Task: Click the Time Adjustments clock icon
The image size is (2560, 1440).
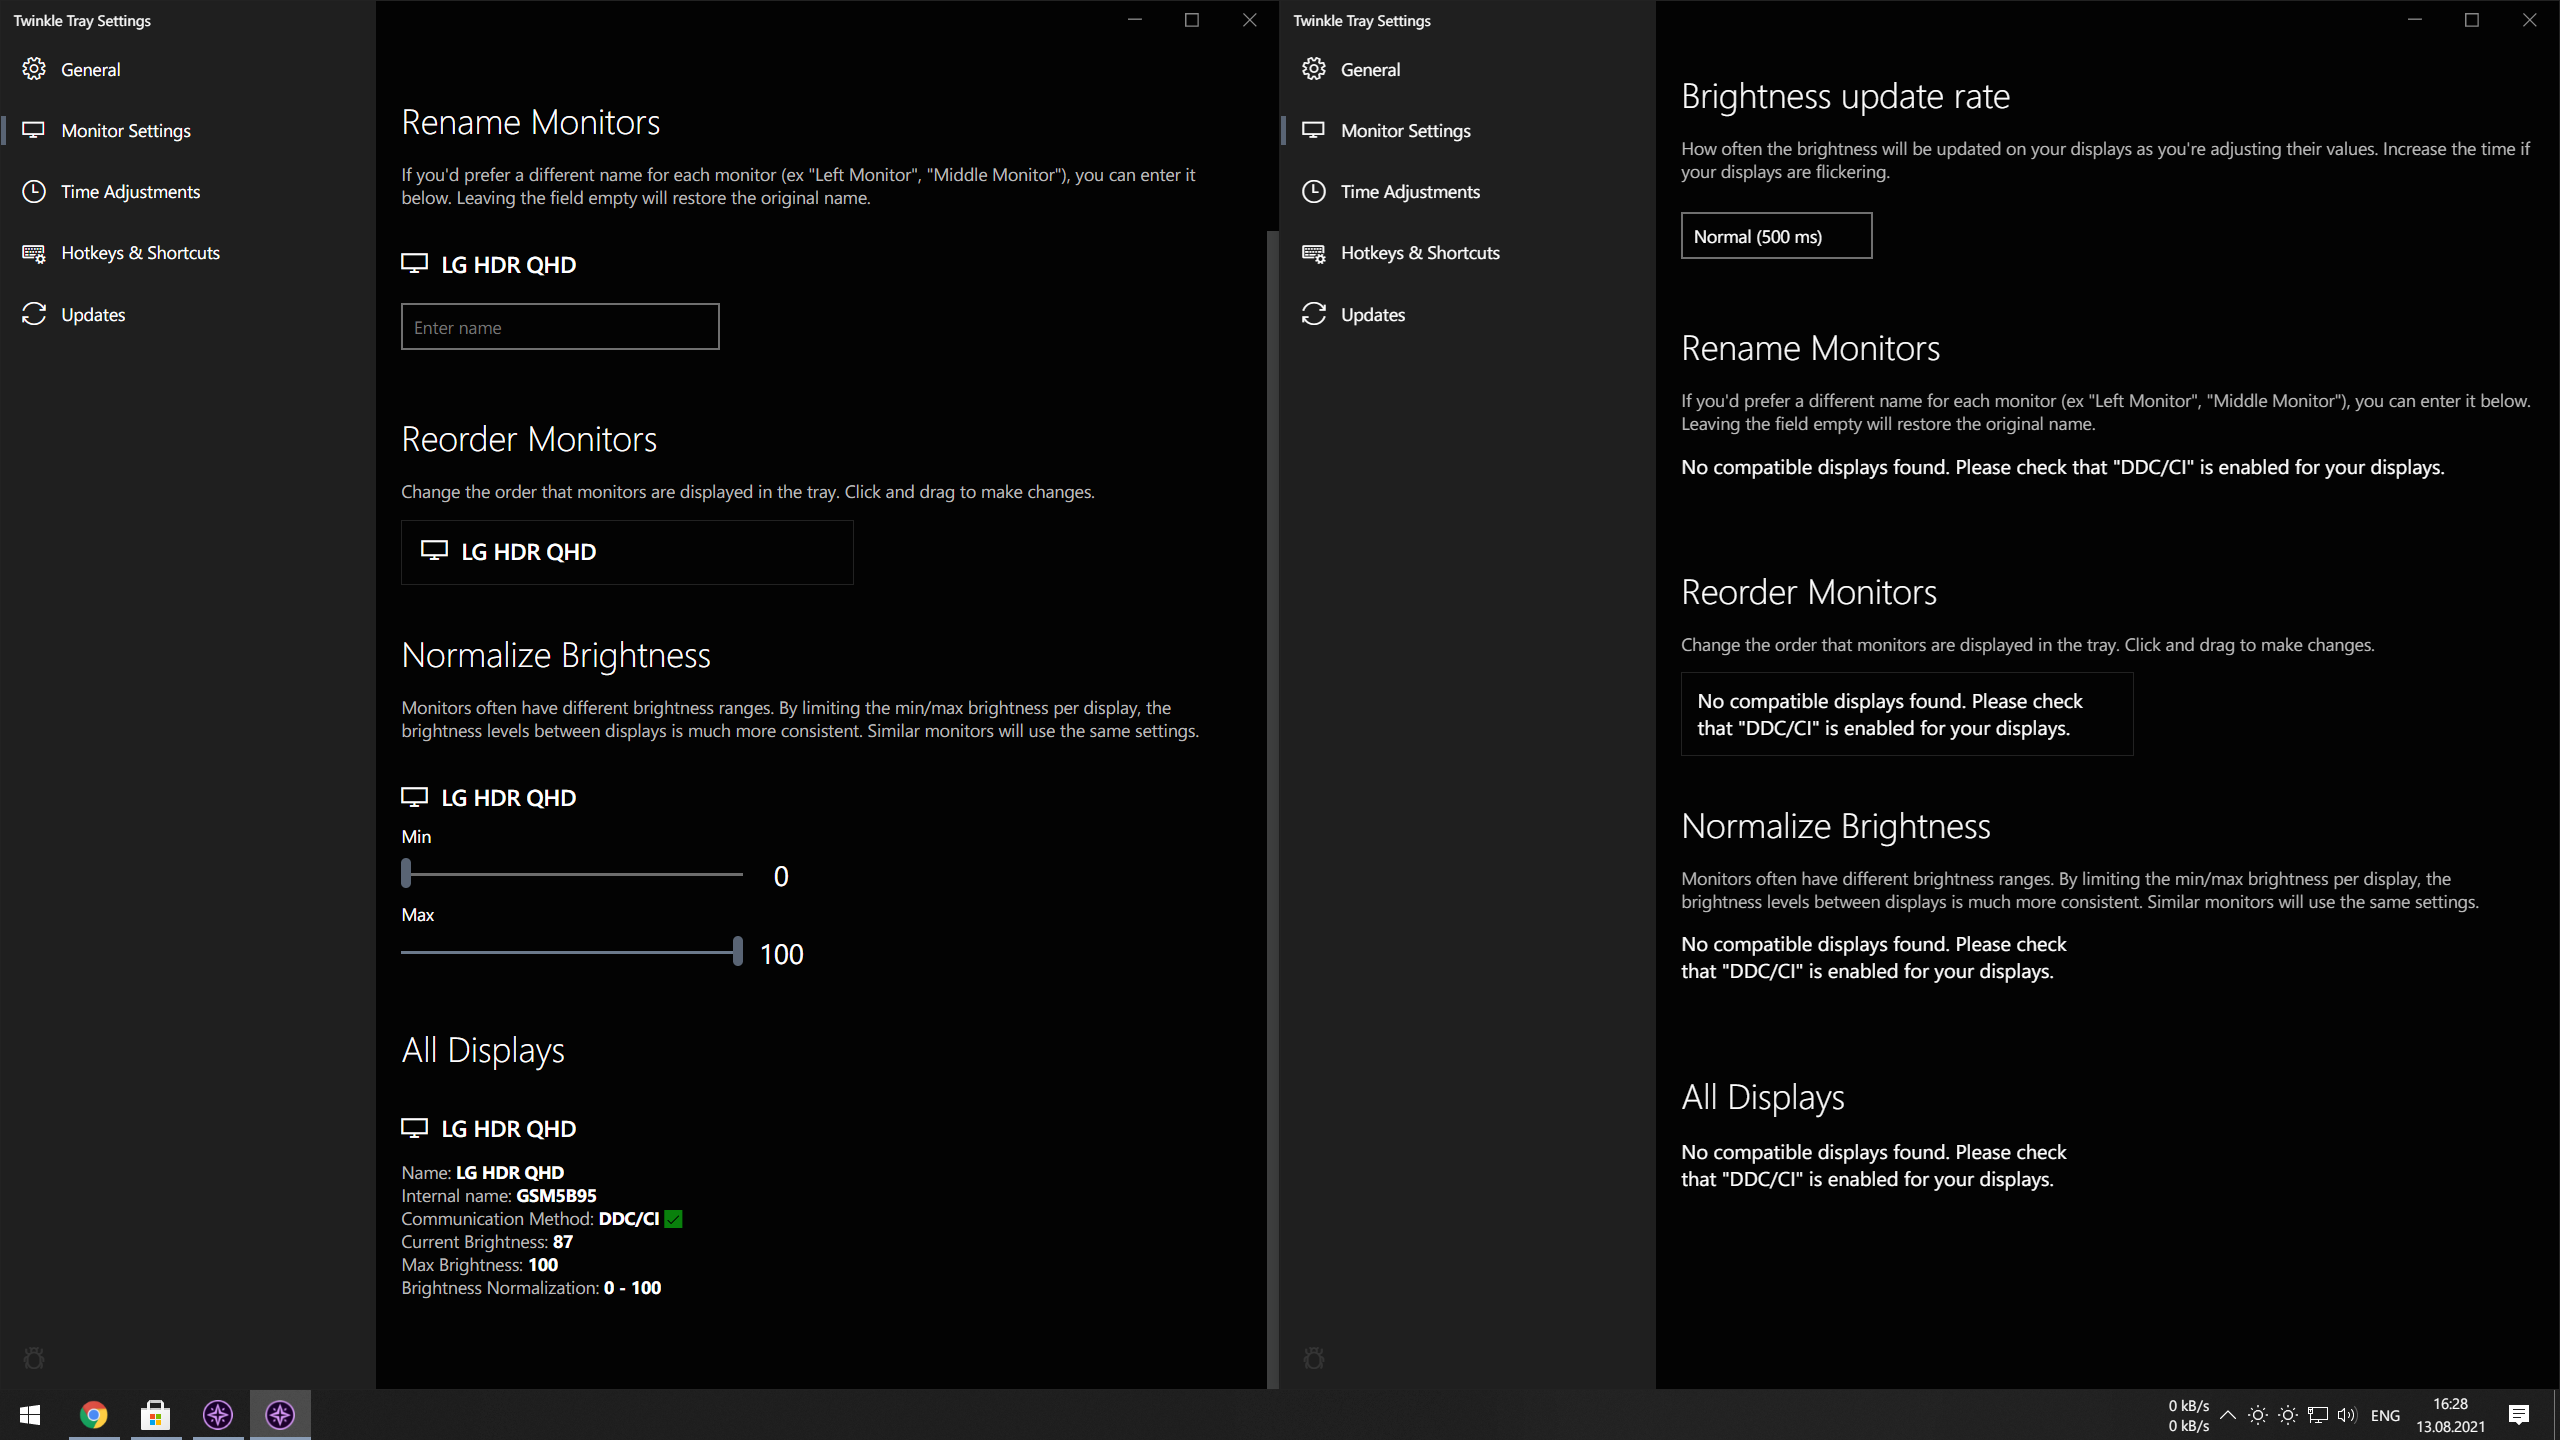Action: [x=35, y=191]
